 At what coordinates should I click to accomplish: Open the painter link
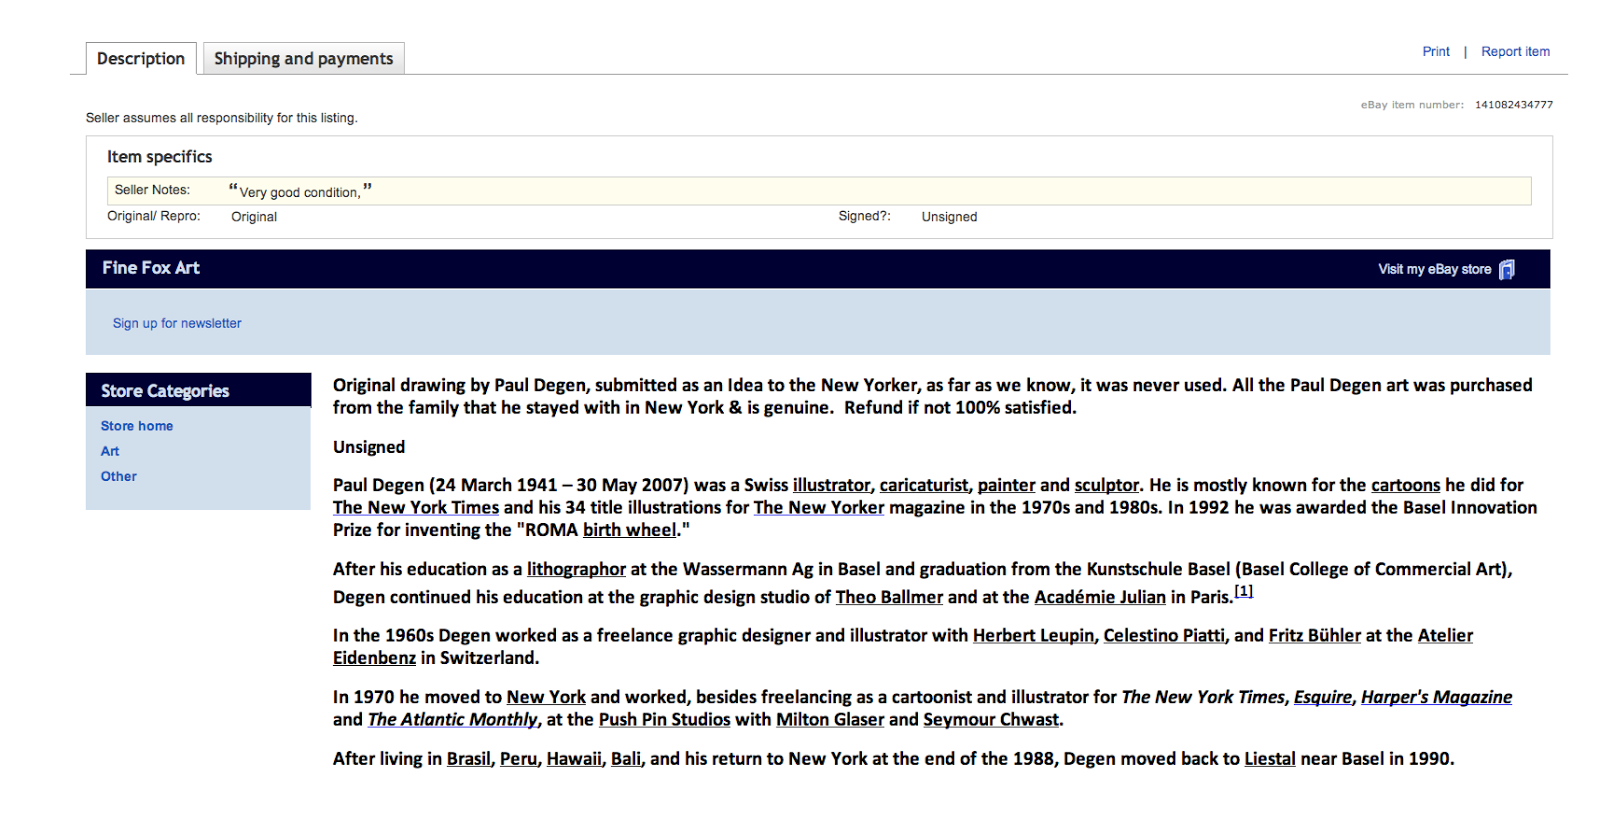point(1006,485)
